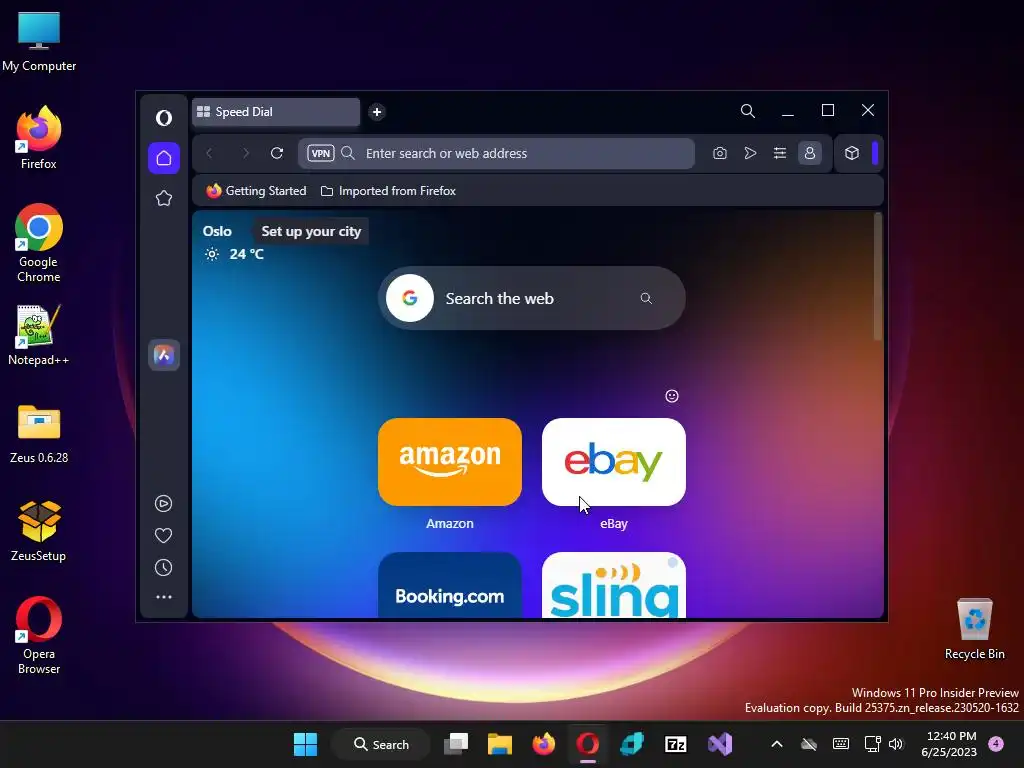The height and width of the screenshot is (768, 1024).
Task: Open the Extensions cube icon
Action: (852, 153)
